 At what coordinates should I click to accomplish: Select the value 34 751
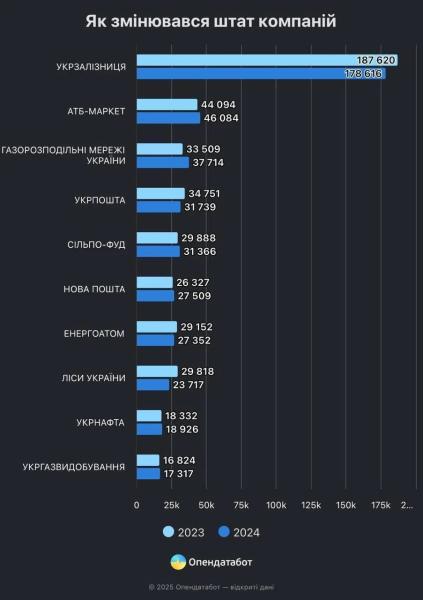pyautogui.click(x=204, y=194)
